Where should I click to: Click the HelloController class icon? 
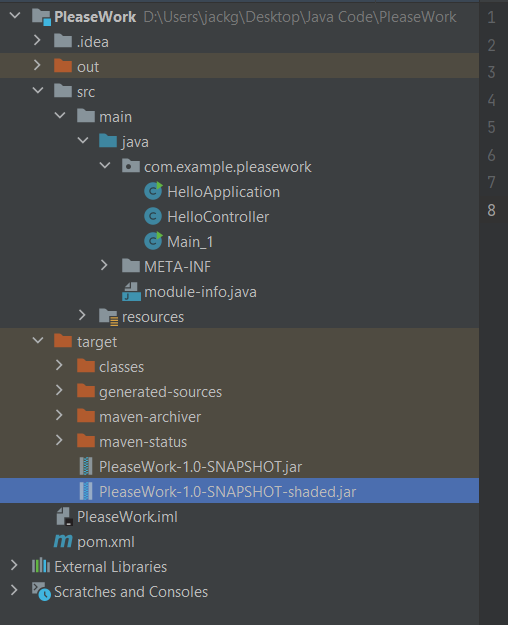click(x=153, y=216)
